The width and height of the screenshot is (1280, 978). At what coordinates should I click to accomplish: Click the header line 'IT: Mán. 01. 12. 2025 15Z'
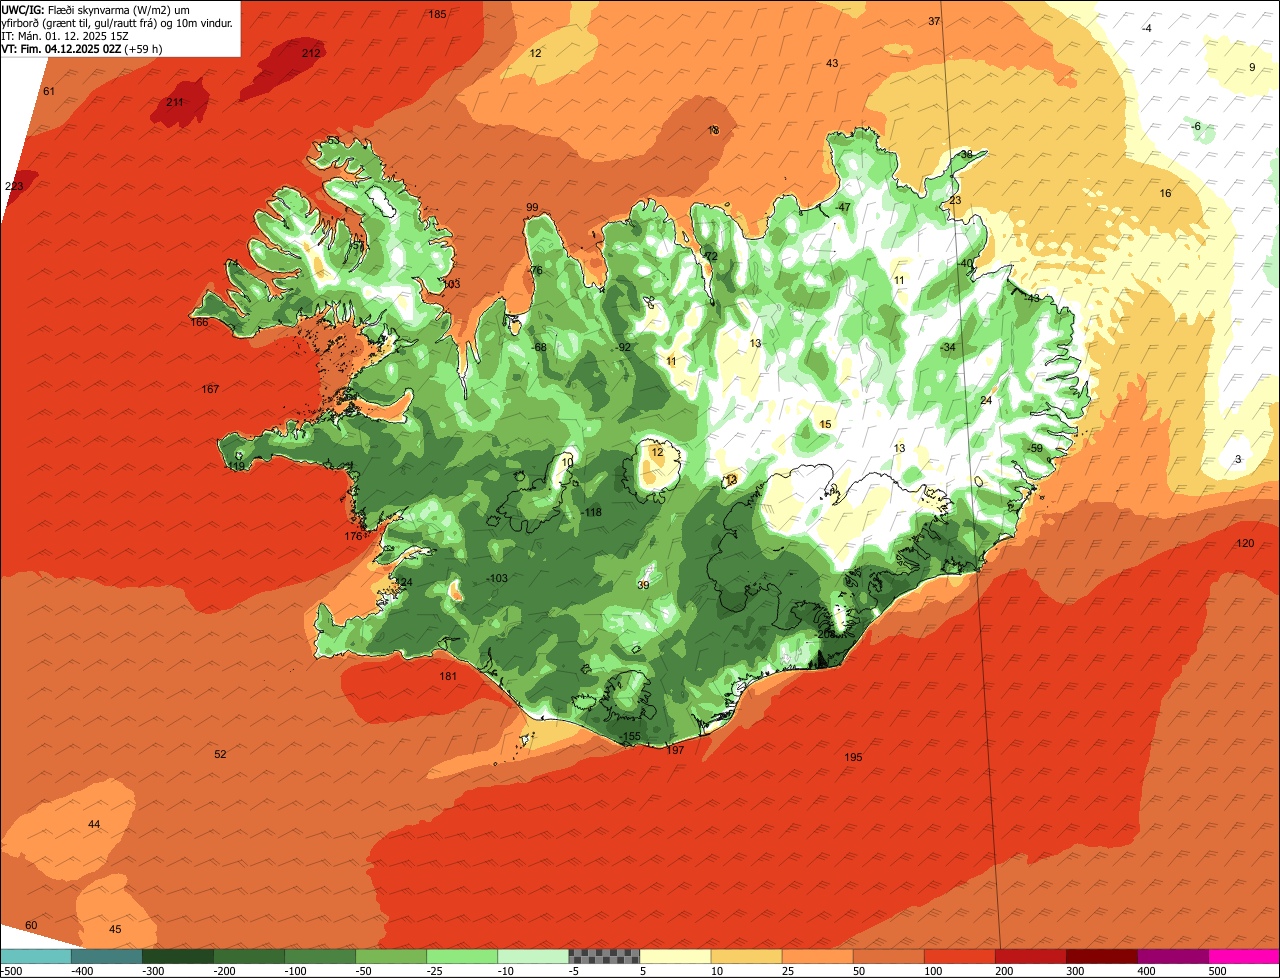[65, 35]
